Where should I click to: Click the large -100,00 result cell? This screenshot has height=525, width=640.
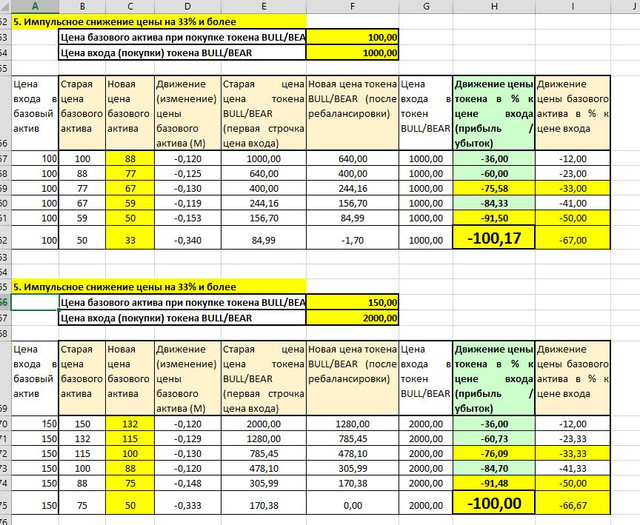point(494,503)
